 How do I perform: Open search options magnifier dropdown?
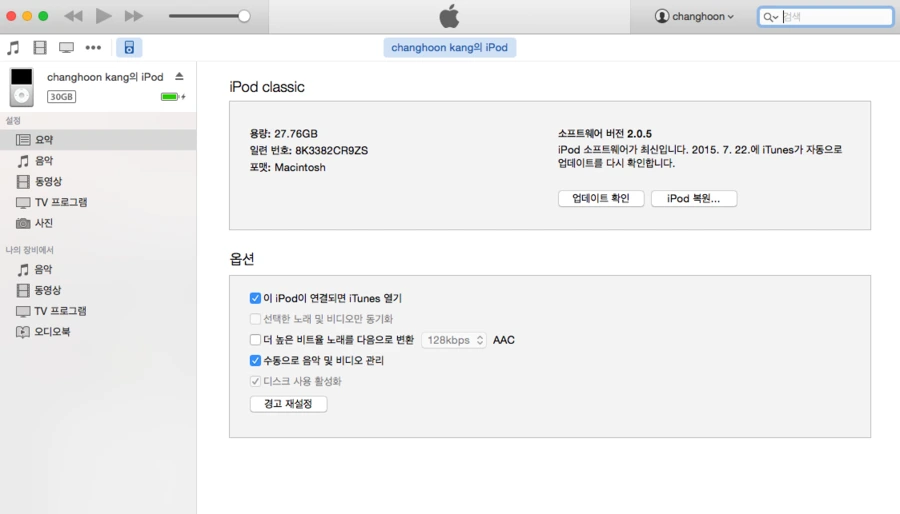[770, 17]
